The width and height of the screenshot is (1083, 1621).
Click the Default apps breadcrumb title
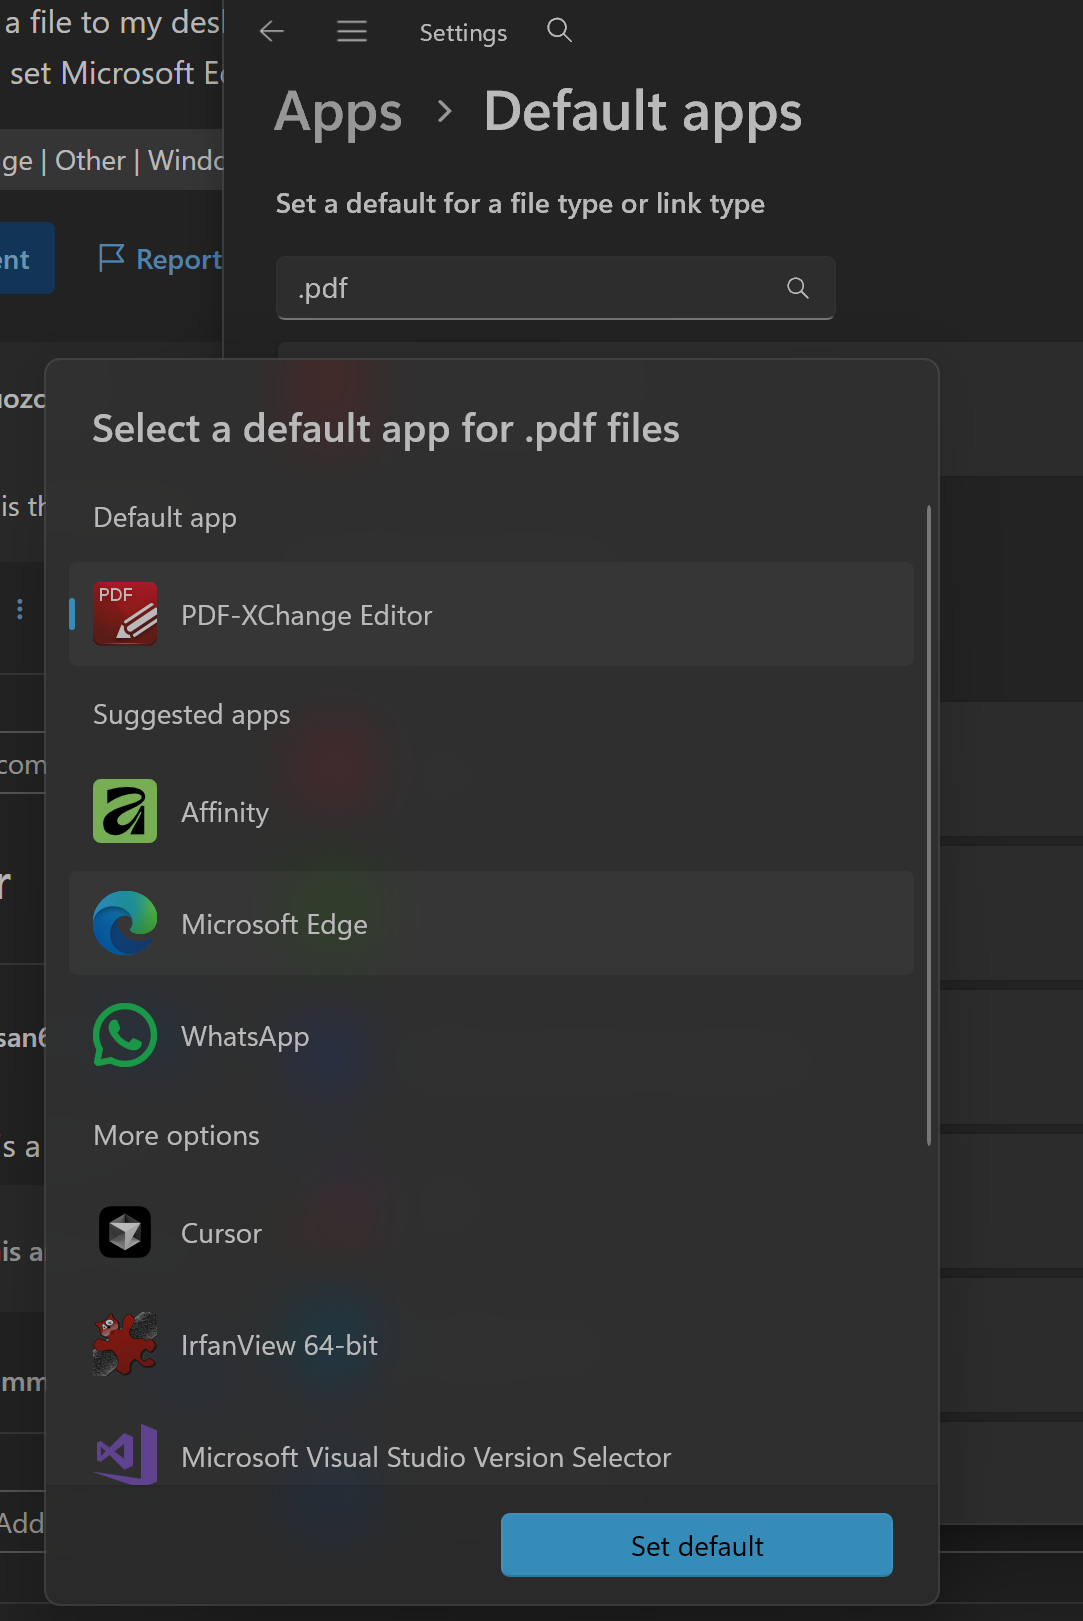(x=643, y=111)
